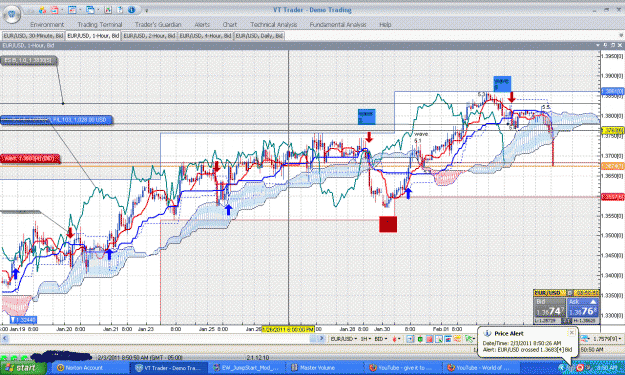The image size is (625, 375).
Task: Switch to Norton Account taskbar window
Action: point(90,368)
